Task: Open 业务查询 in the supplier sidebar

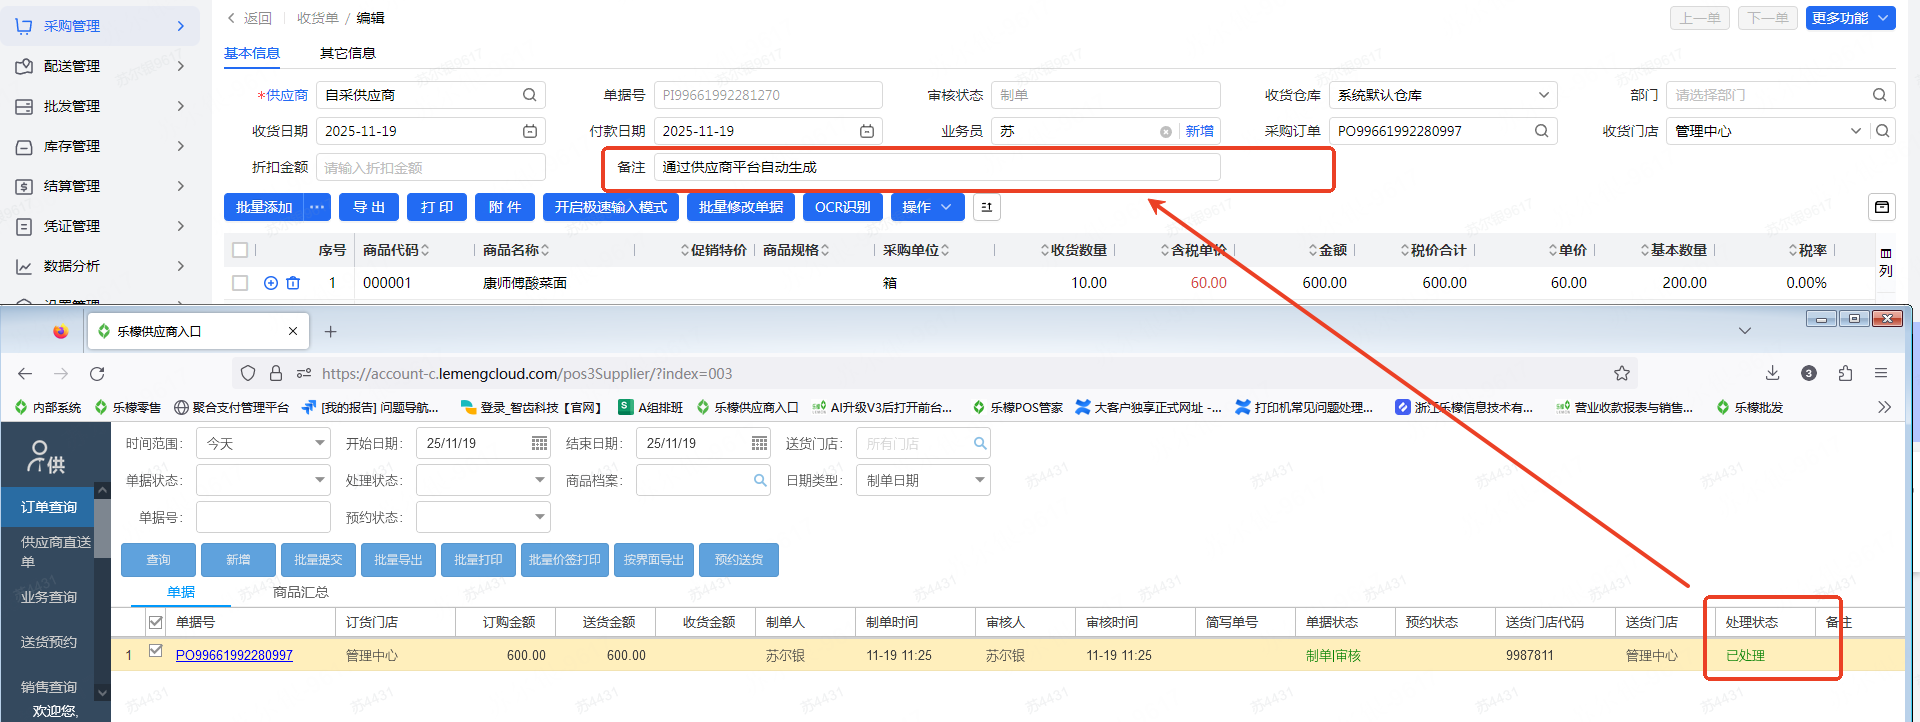Action: pyautogui.click(x=48, y=597)
